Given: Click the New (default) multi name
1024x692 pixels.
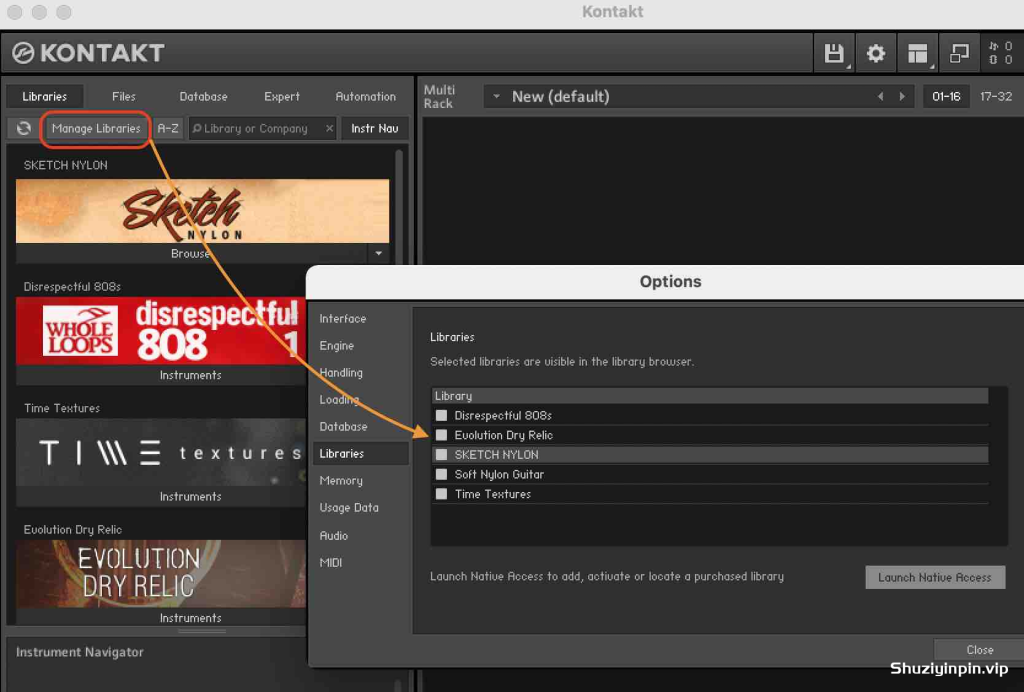Looking at the screenshot, I should point(560,97).
